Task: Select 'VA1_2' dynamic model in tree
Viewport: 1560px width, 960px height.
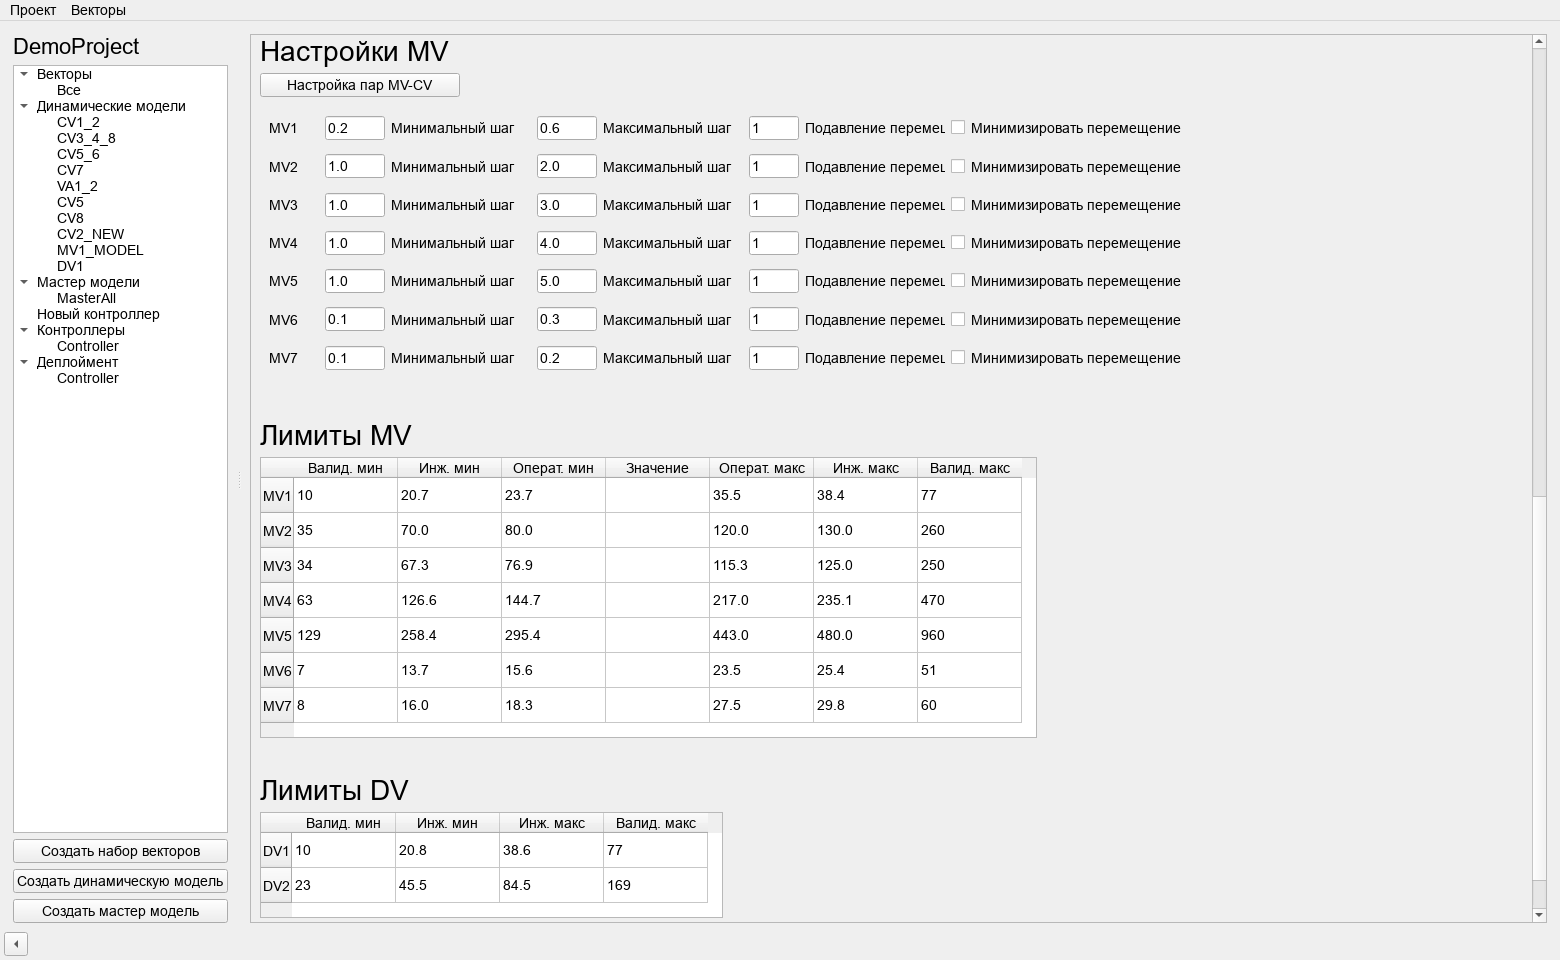Action: (x=77, y=186)
